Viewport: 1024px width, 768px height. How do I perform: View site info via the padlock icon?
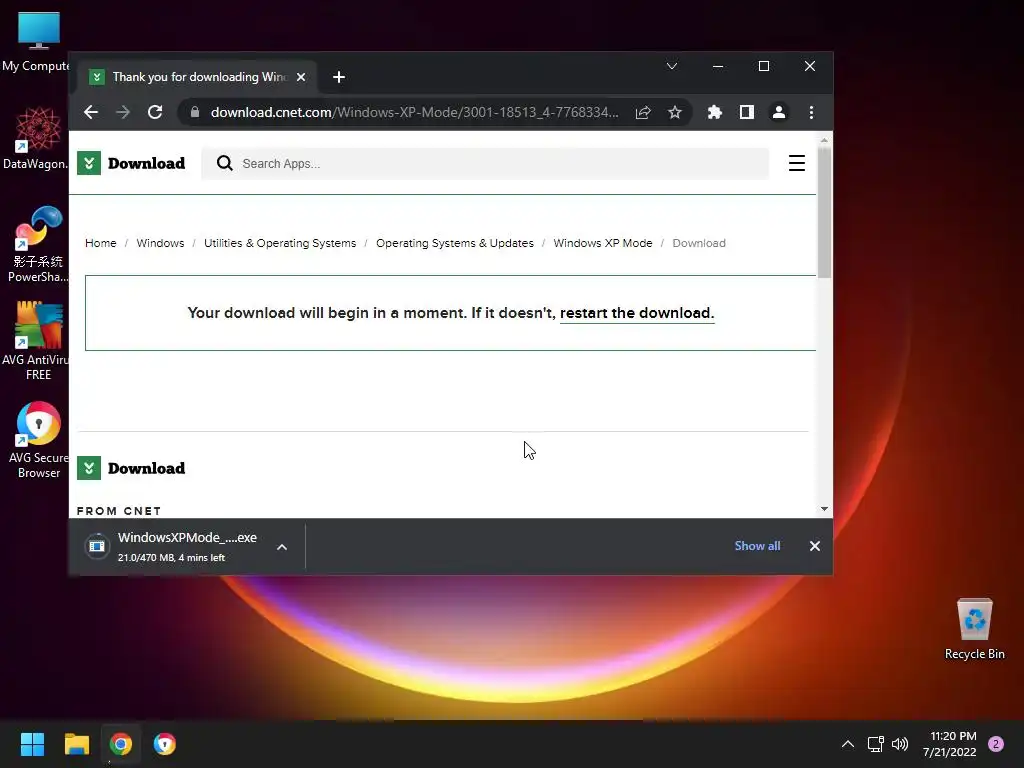(x=195, y=112)
